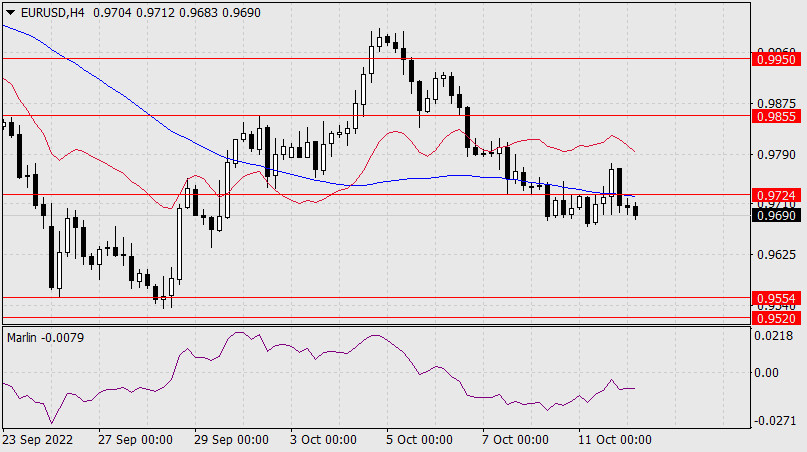This screenshot has width=807, height=452.
Task: Click the Marlin -0.0079 indicator label
Action: point(45,338)
